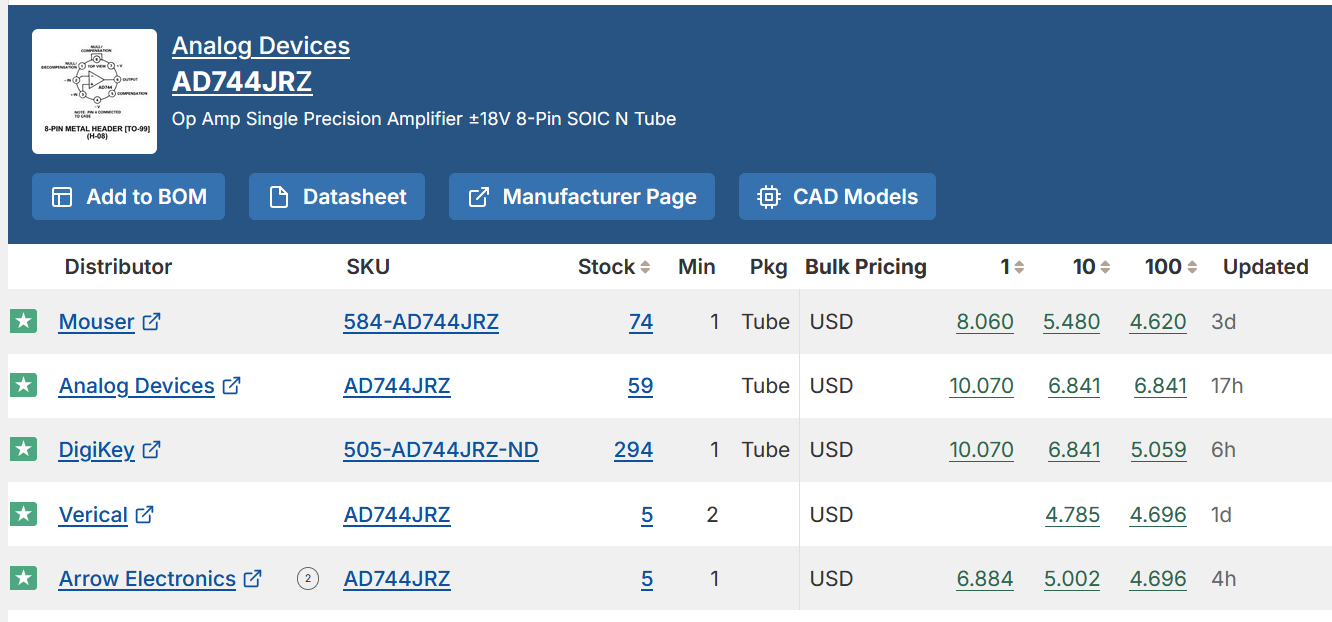
Task: Click external link icon next to Verical
Action: coord(144,514)
